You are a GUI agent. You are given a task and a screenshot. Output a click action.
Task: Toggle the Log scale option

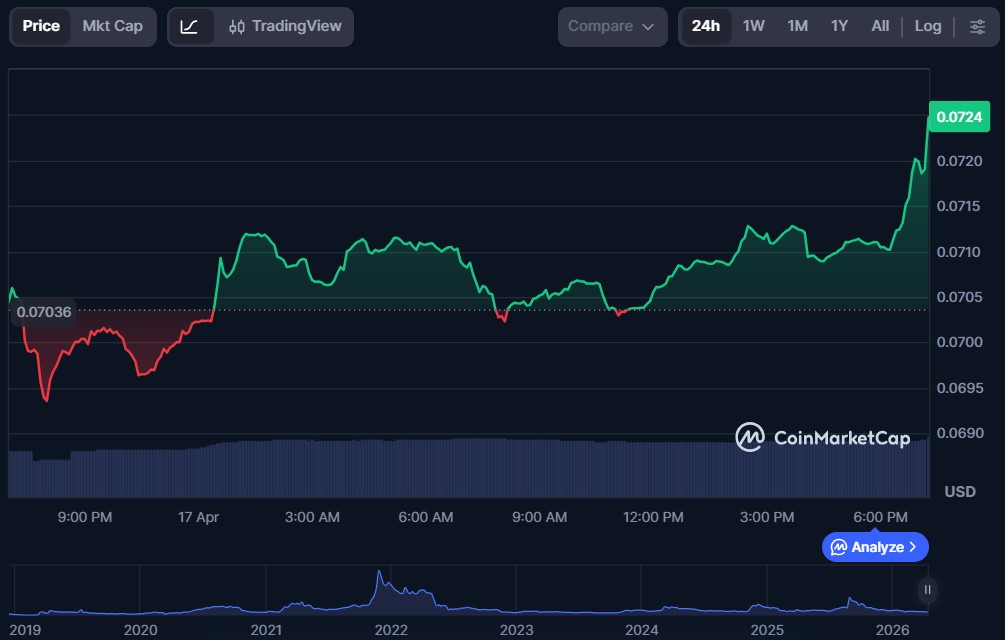tap(927, 26)
